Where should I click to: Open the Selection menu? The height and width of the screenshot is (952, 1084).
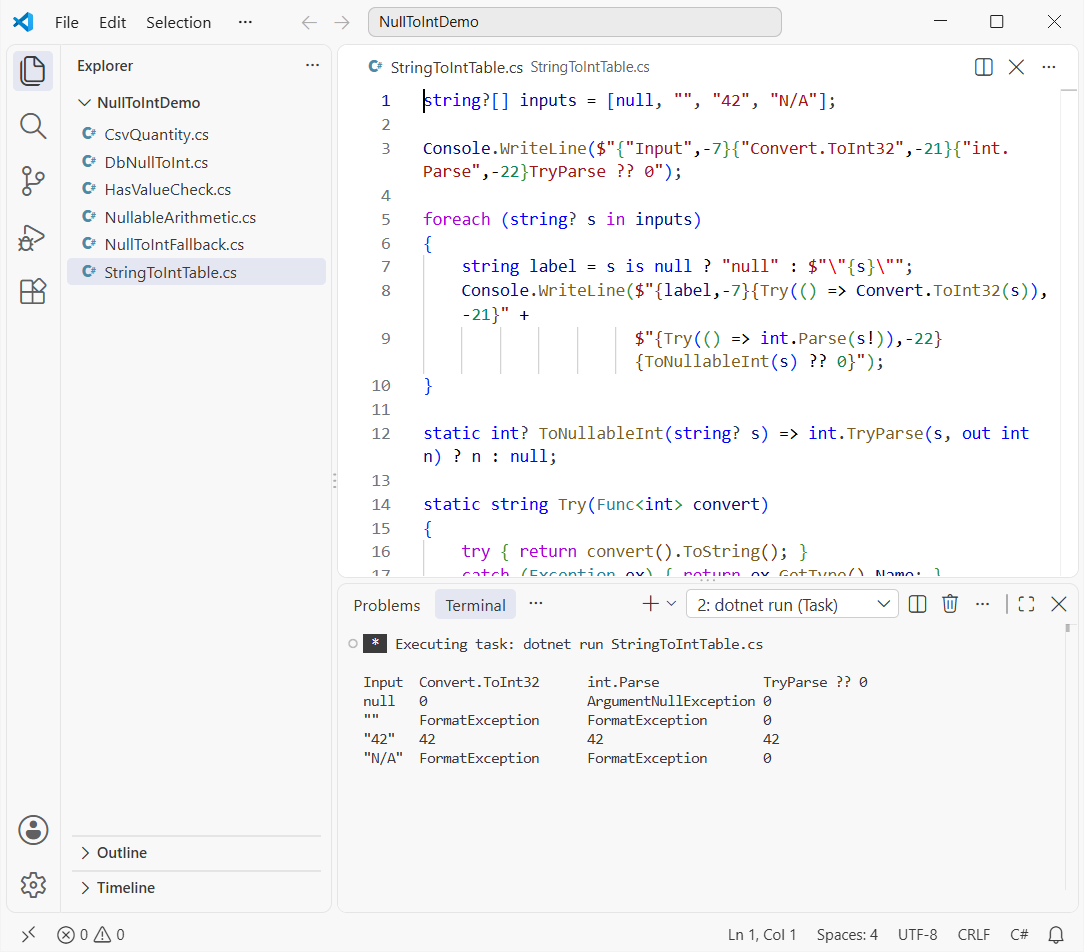coord(178,22)
